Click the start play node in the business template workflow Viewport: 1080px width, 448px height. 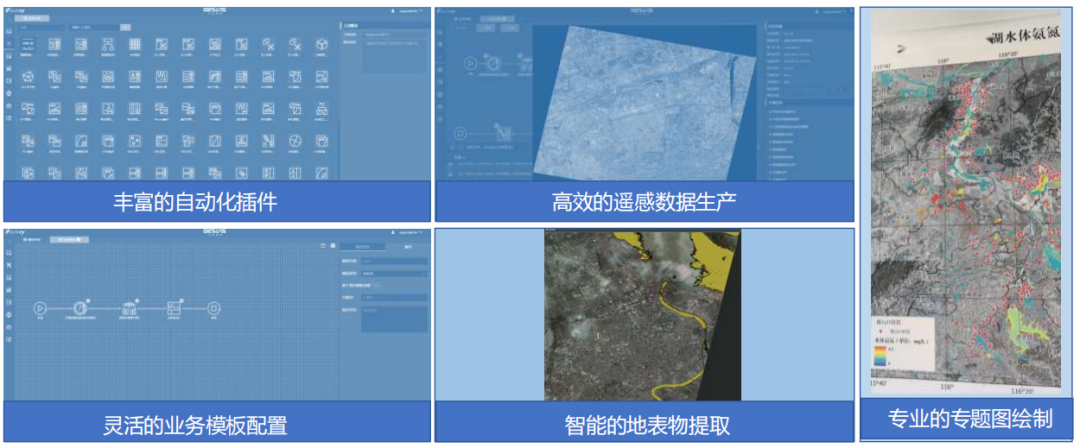[x=41, y=308]
